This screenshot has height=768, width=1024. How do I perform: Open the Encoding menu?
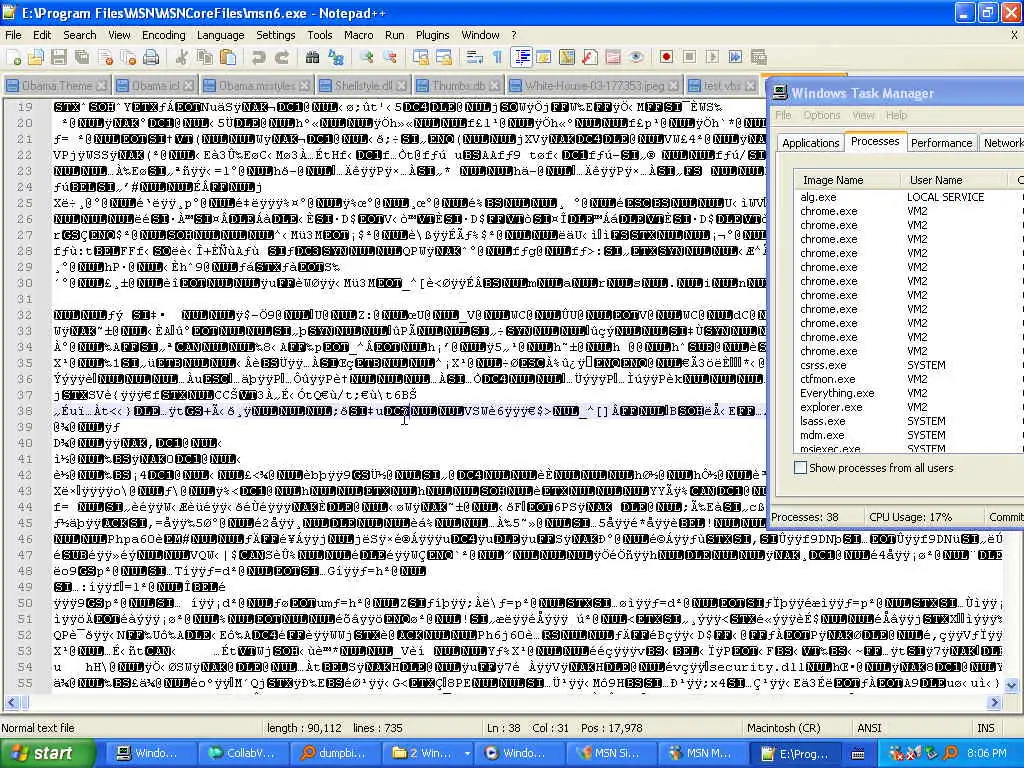tap(164, 35)
